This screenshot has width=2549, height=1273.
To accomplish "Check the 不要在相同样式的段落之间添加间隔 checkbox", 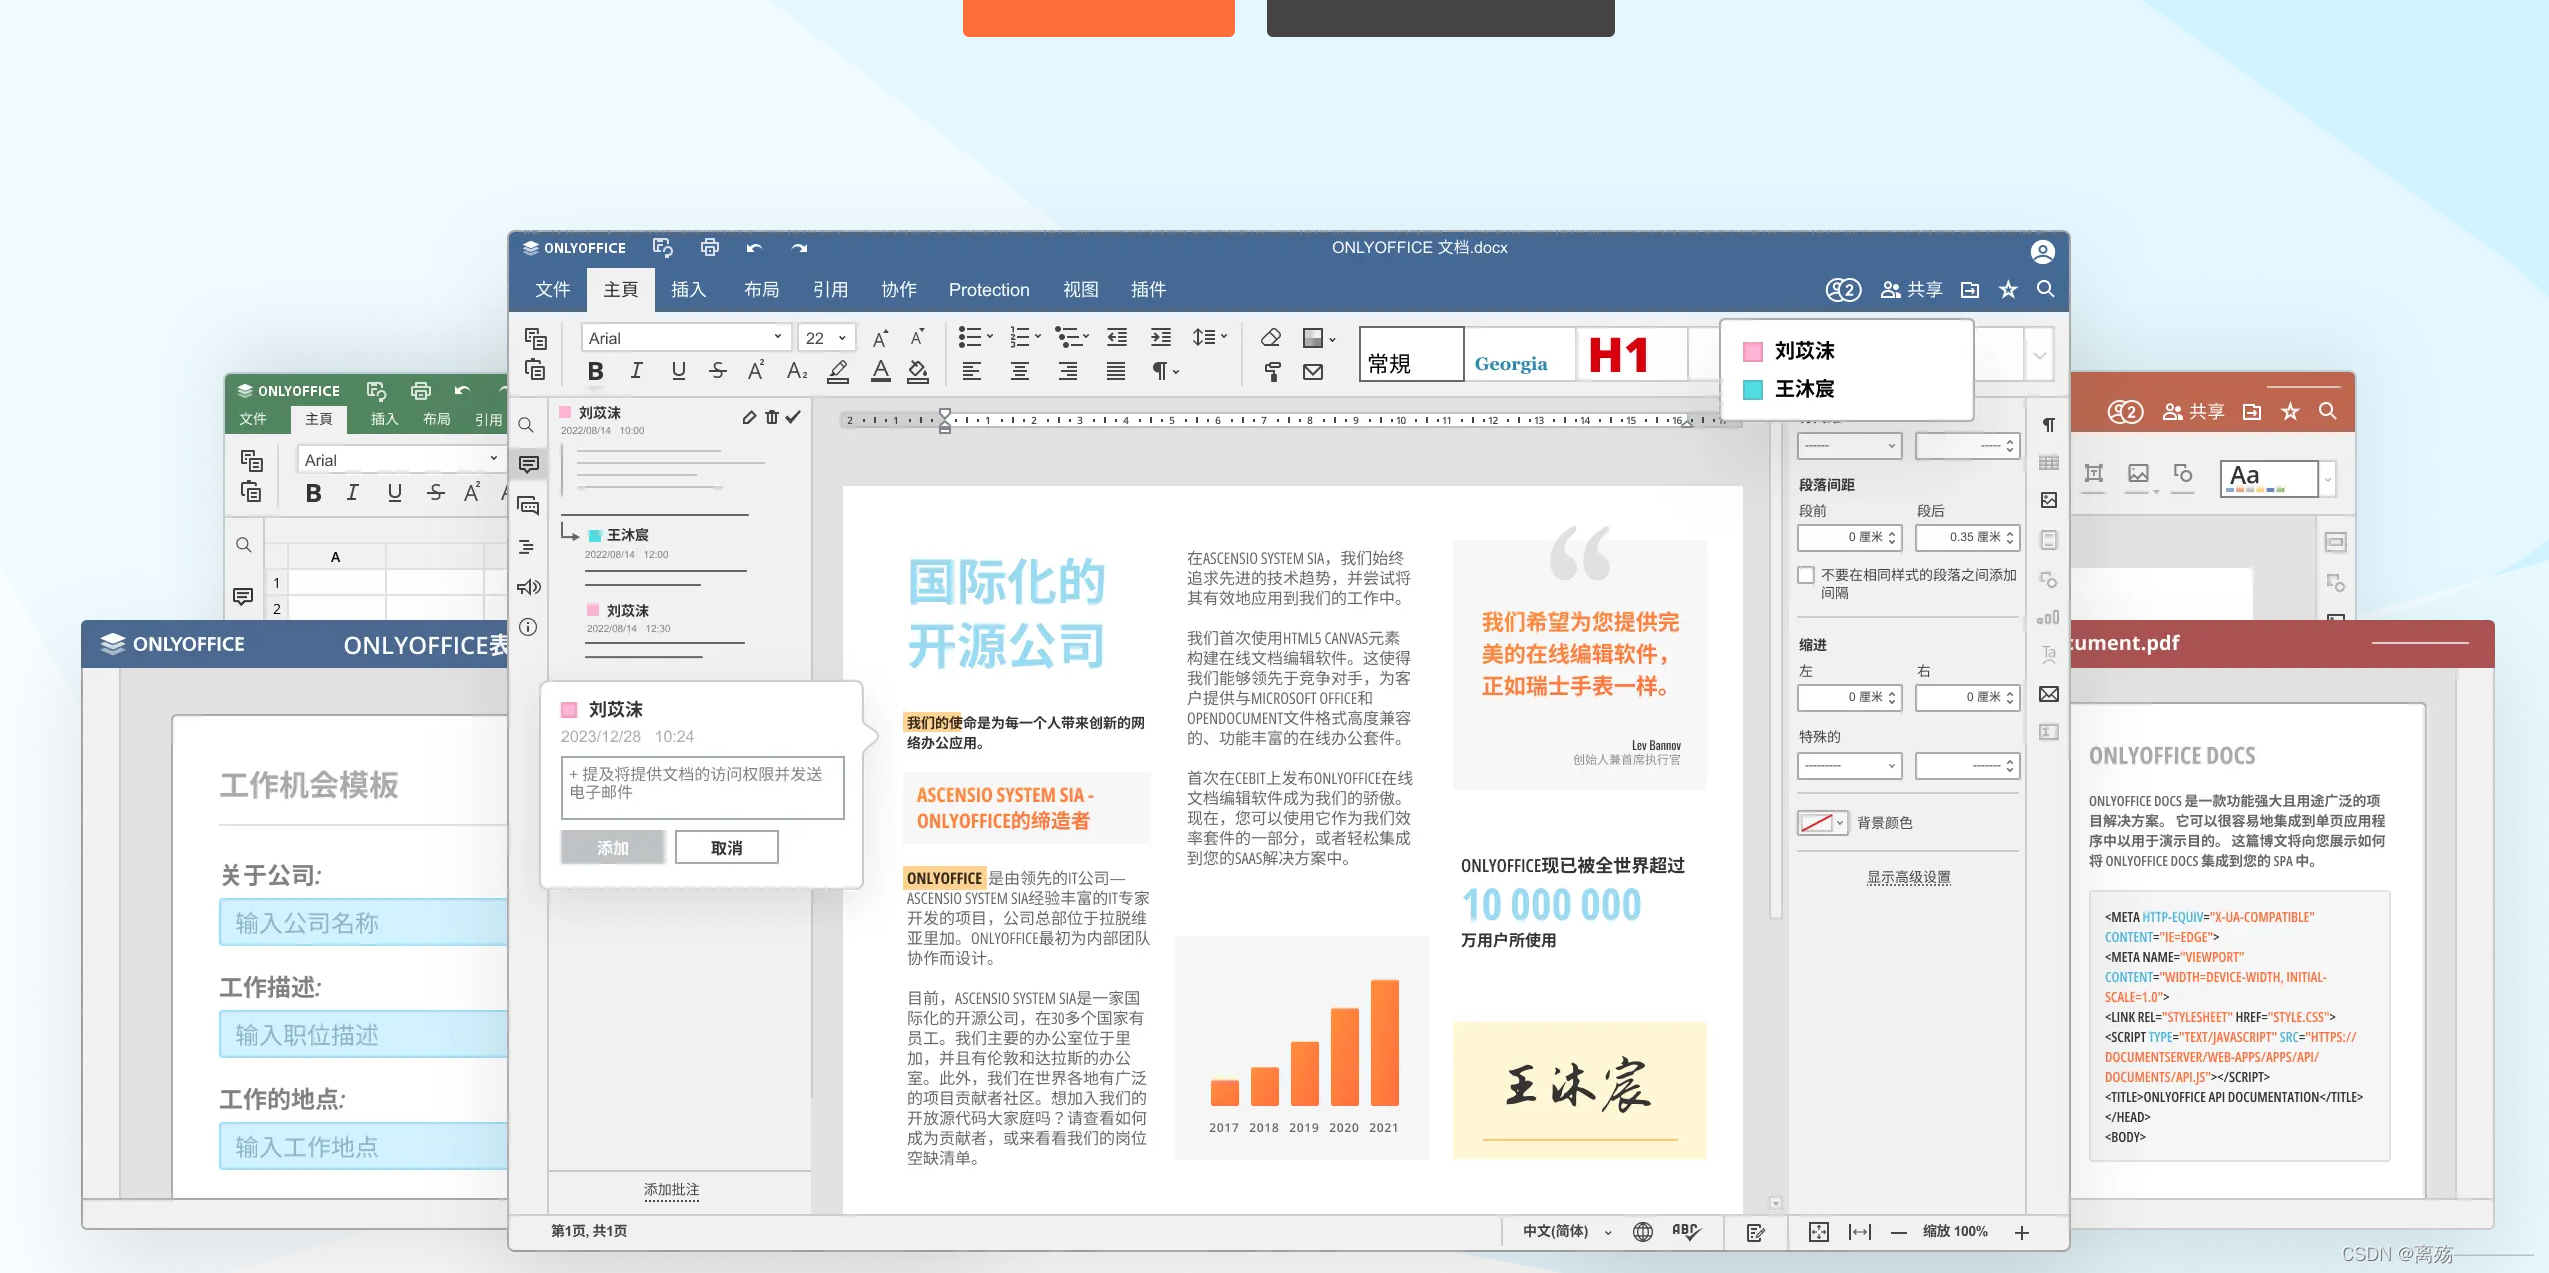I will click(1806, 575).
